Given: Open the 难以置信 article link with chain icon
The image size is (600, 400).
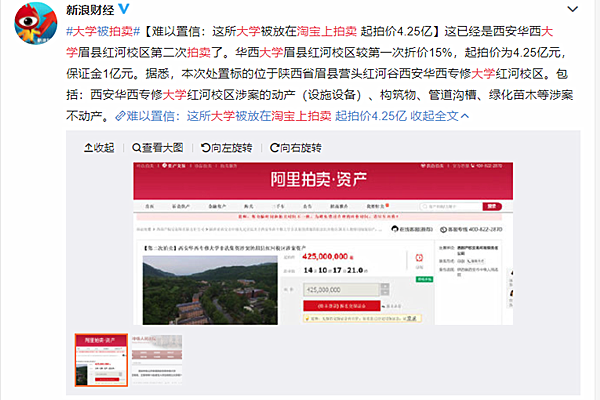Looking at the screenshot, I should pos(261,116).
